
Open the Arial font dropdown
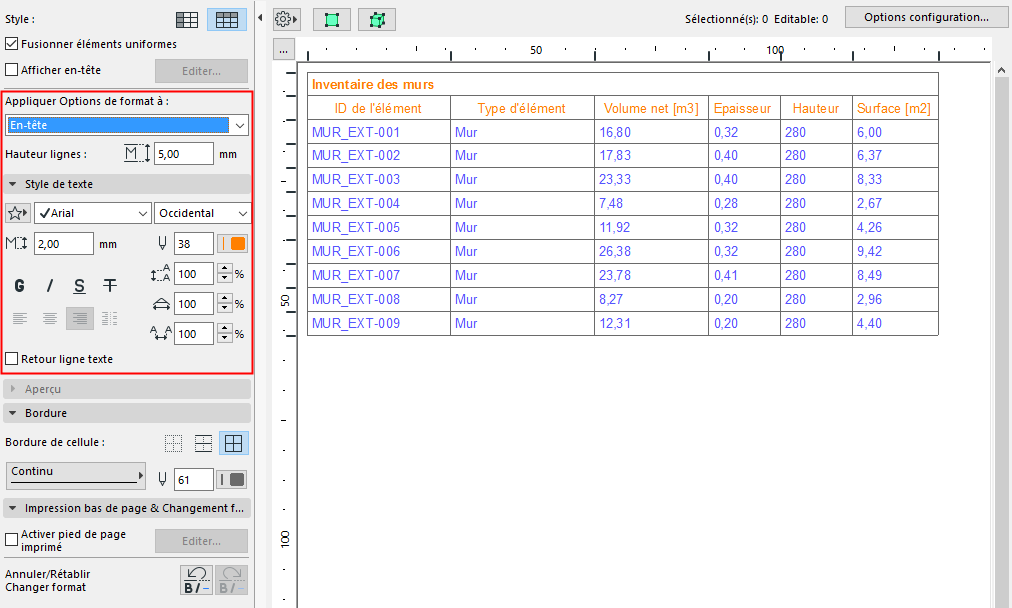click(x=92, y=213)
